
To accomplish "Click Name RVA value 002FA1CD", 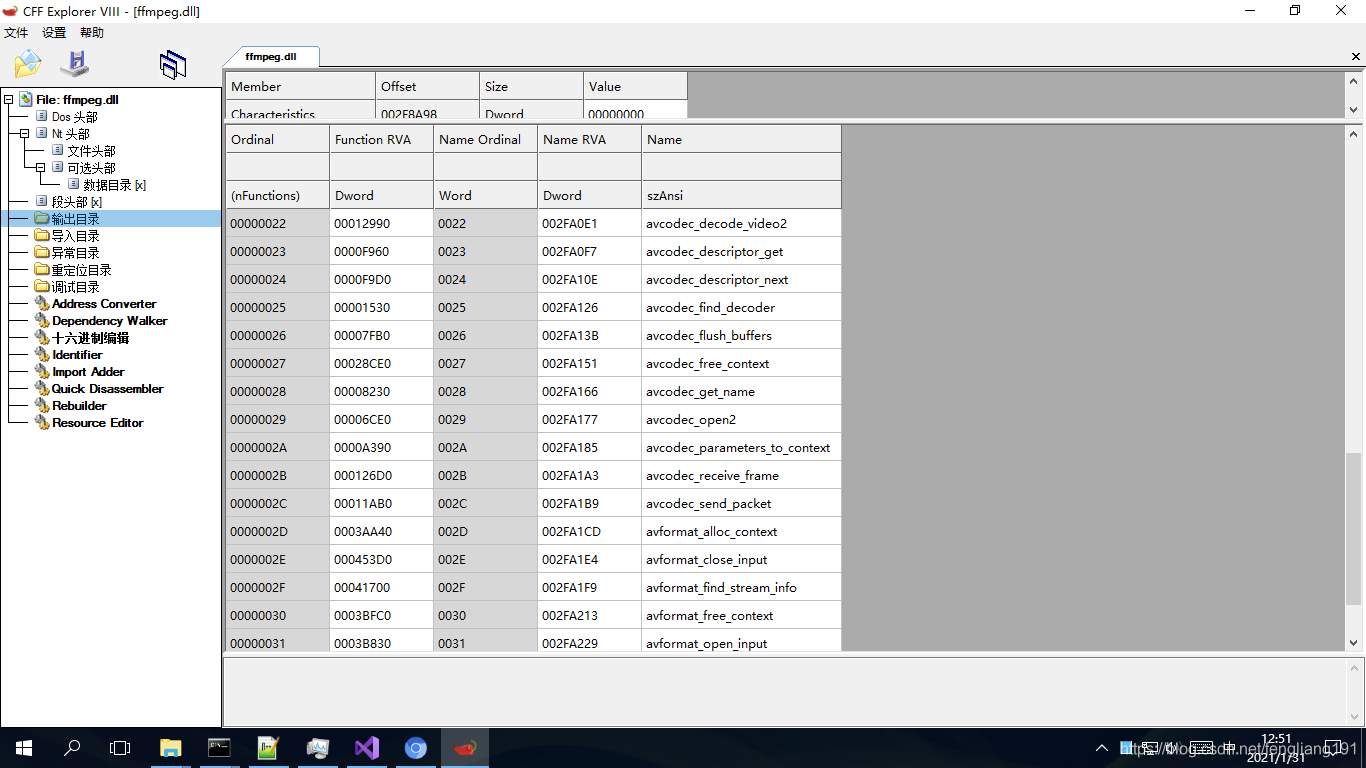I will tap(589, 531).
